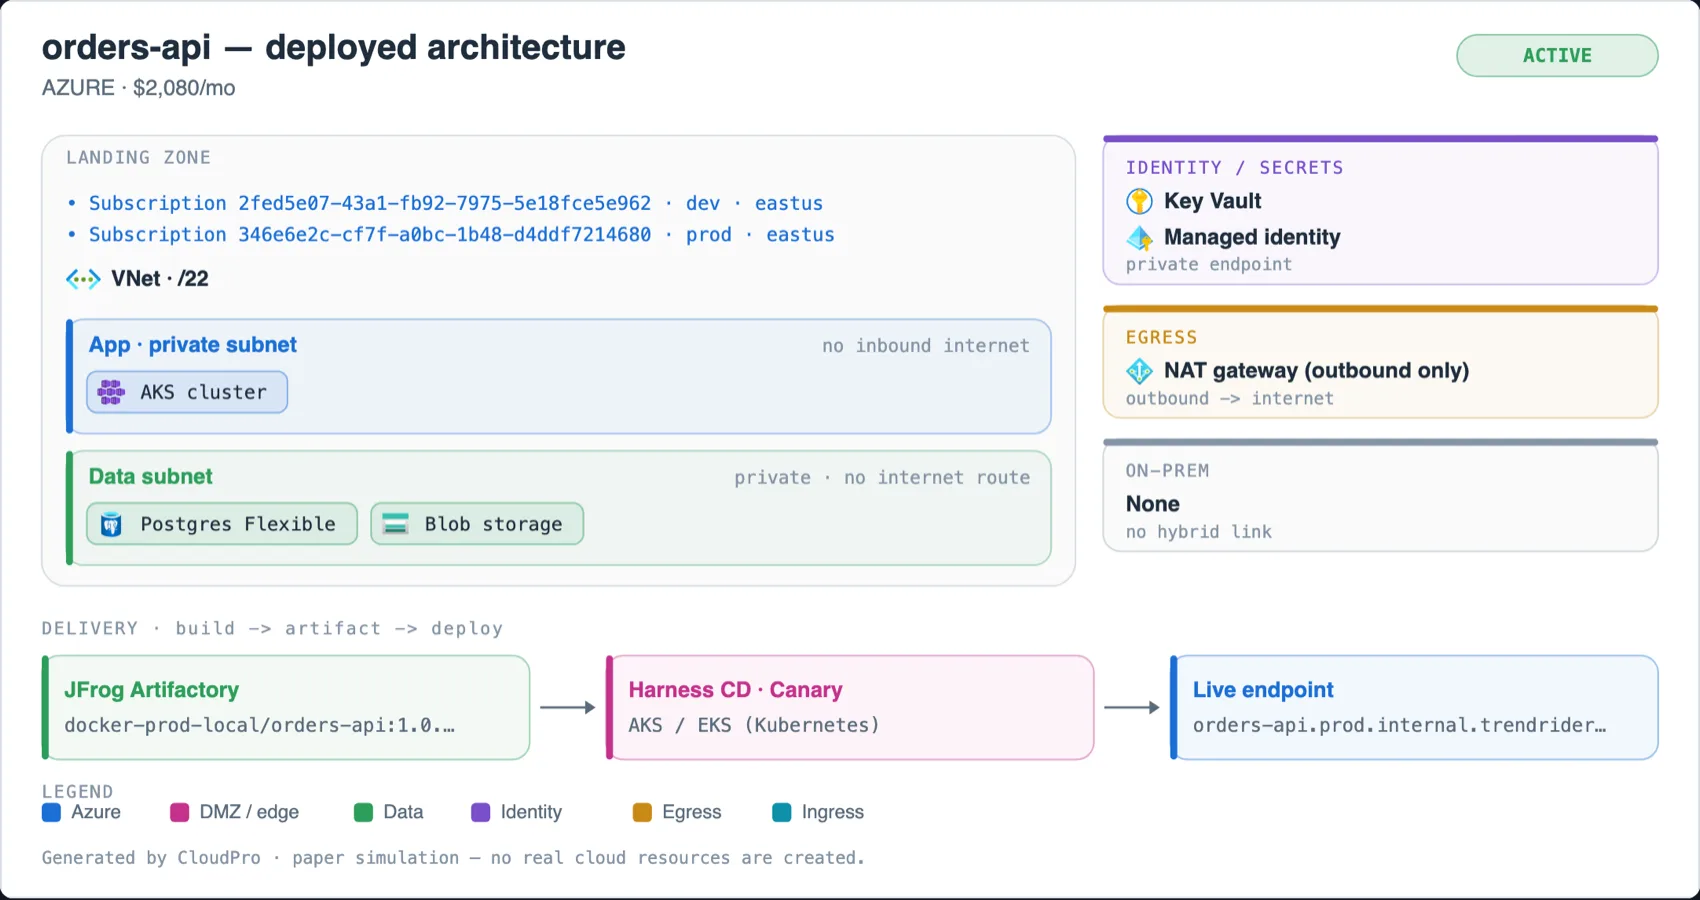Click the 'ON-PREM' panel header
This screenshot has height=900, width=1700.
pos(1168,470)
